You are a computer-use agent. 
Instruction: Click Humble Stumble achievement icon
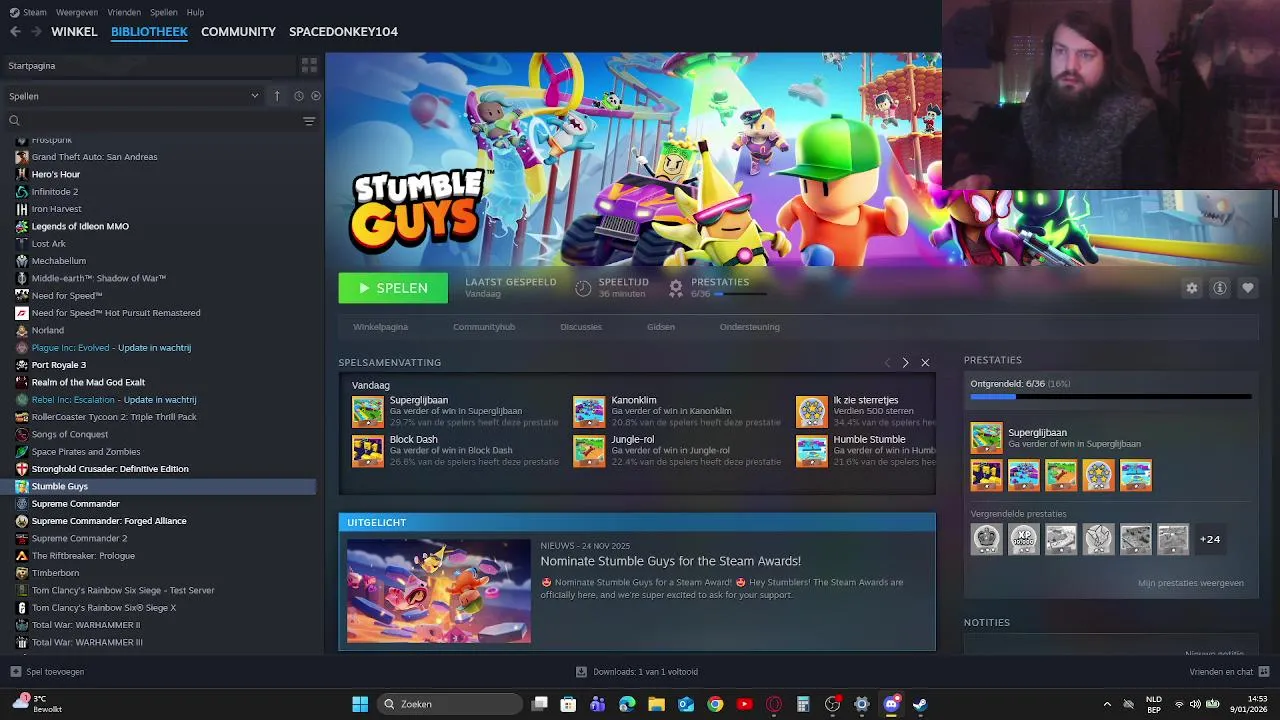point(812,451)
